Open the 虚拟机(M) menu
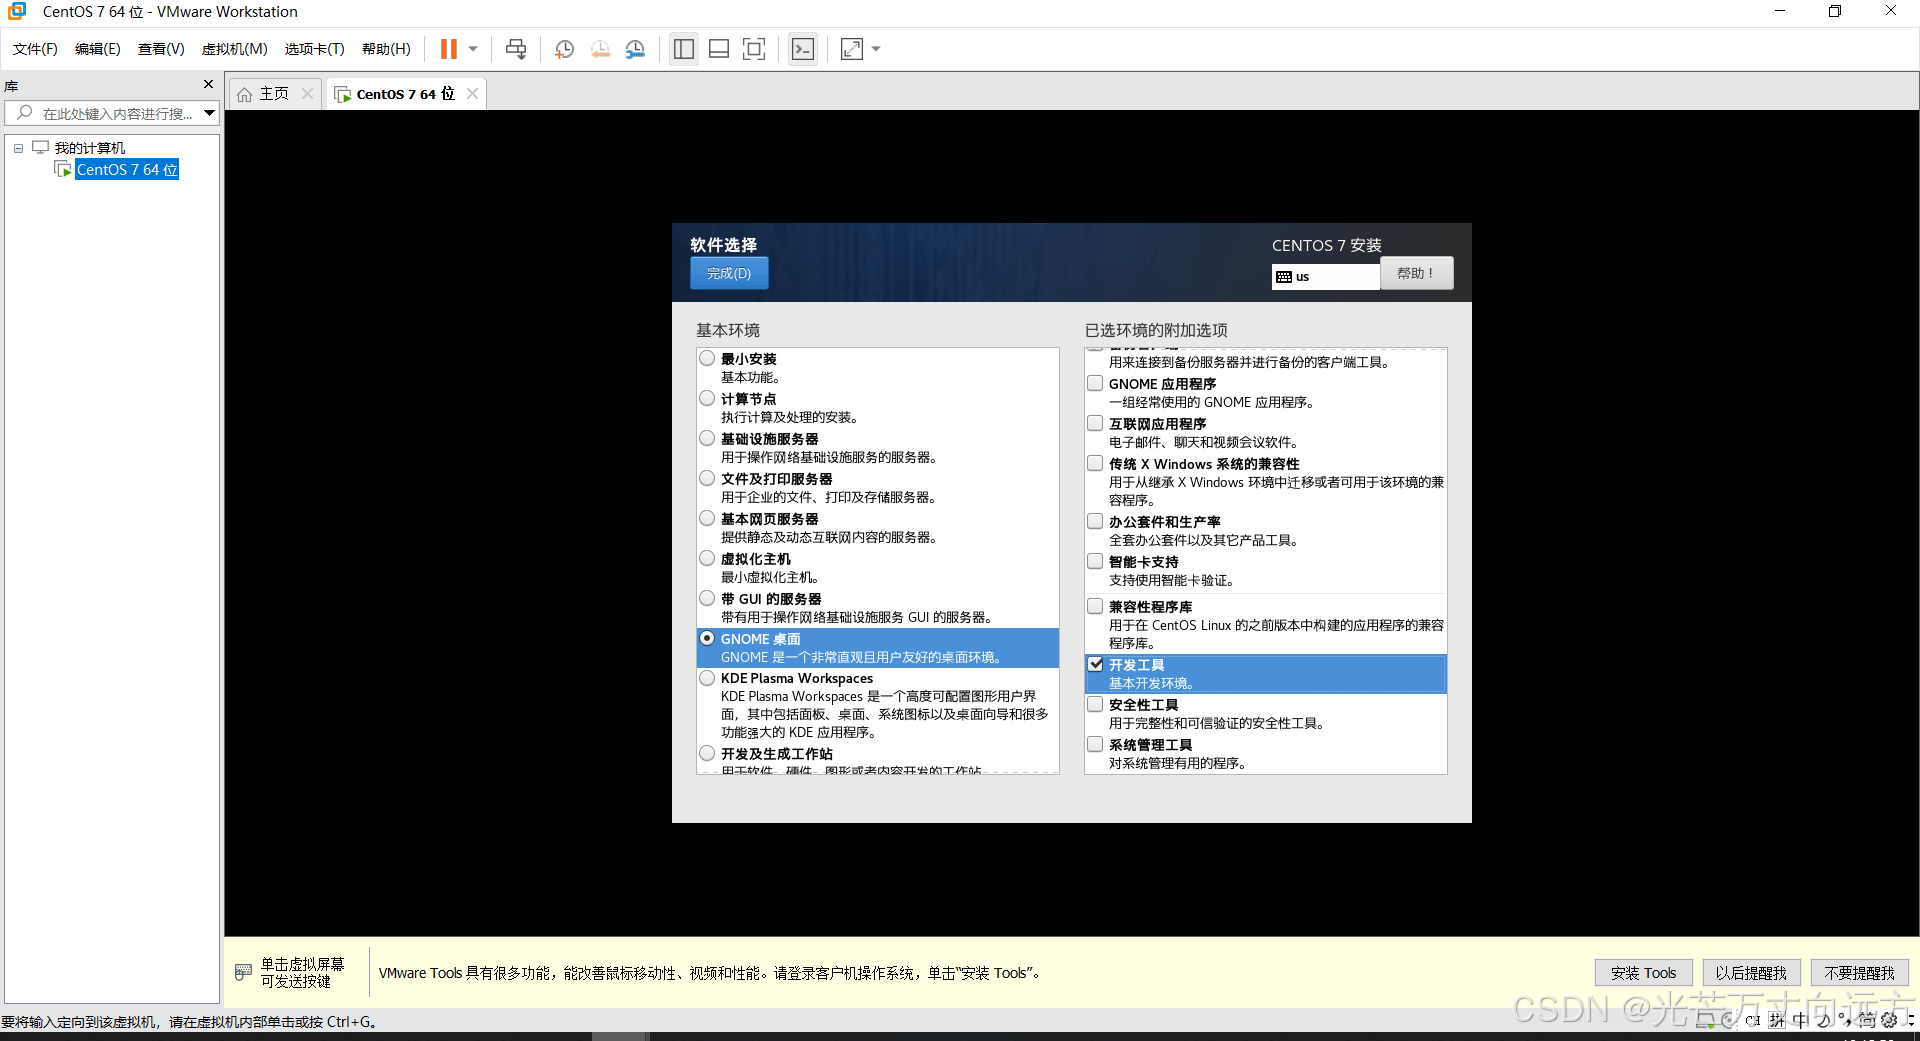Screen dimensions: 1920x1041 [x=234, y=49]
